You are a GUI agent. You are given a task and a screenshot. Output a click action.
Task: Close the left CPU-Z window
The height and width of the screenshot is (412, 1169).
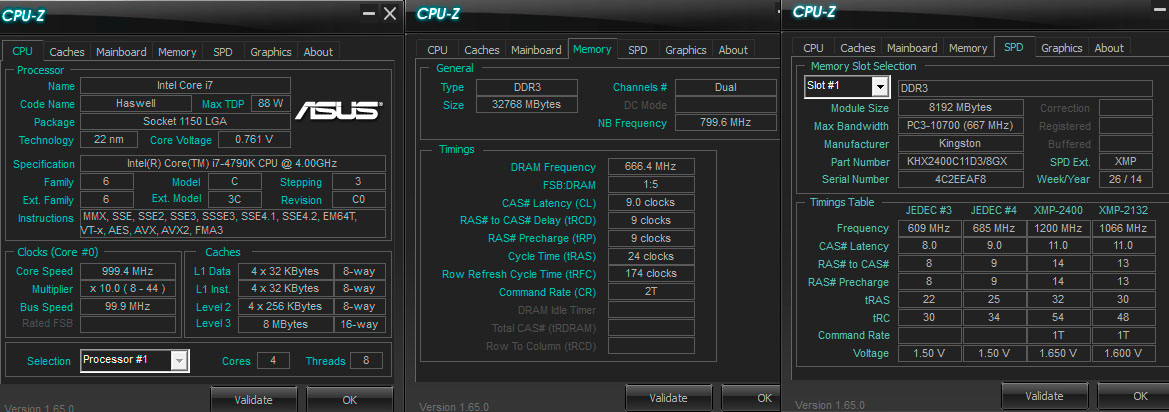(x=390, y=13)
